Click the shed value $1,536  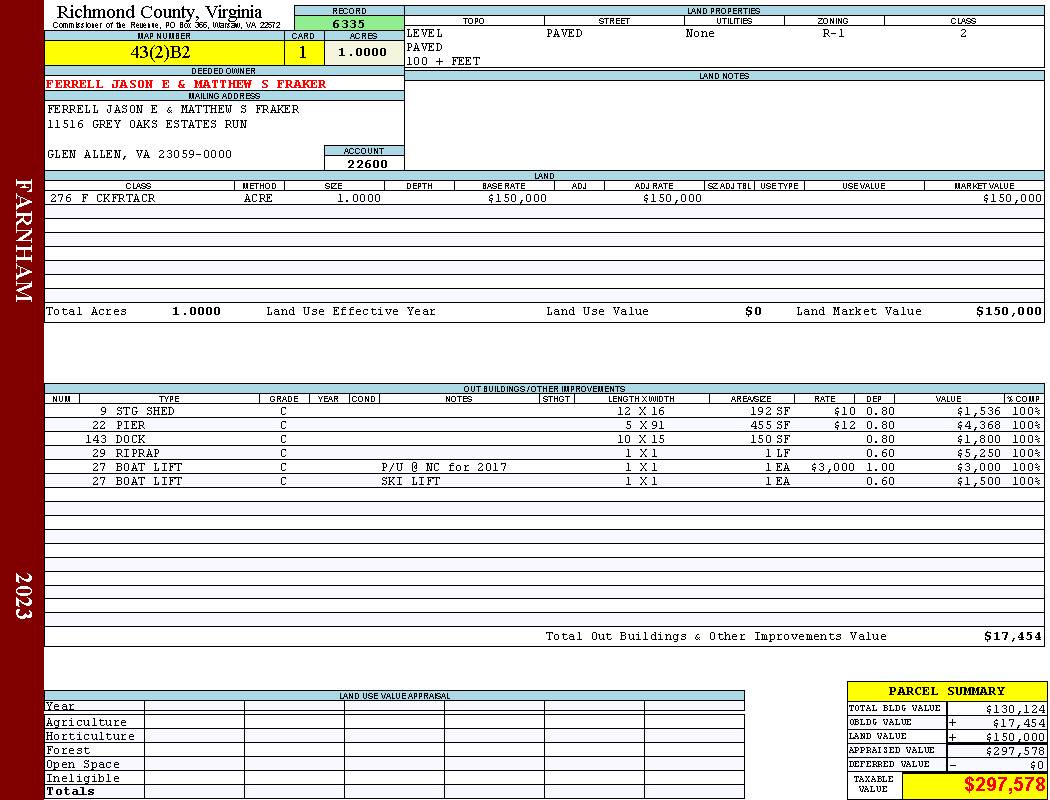[978, 411]
